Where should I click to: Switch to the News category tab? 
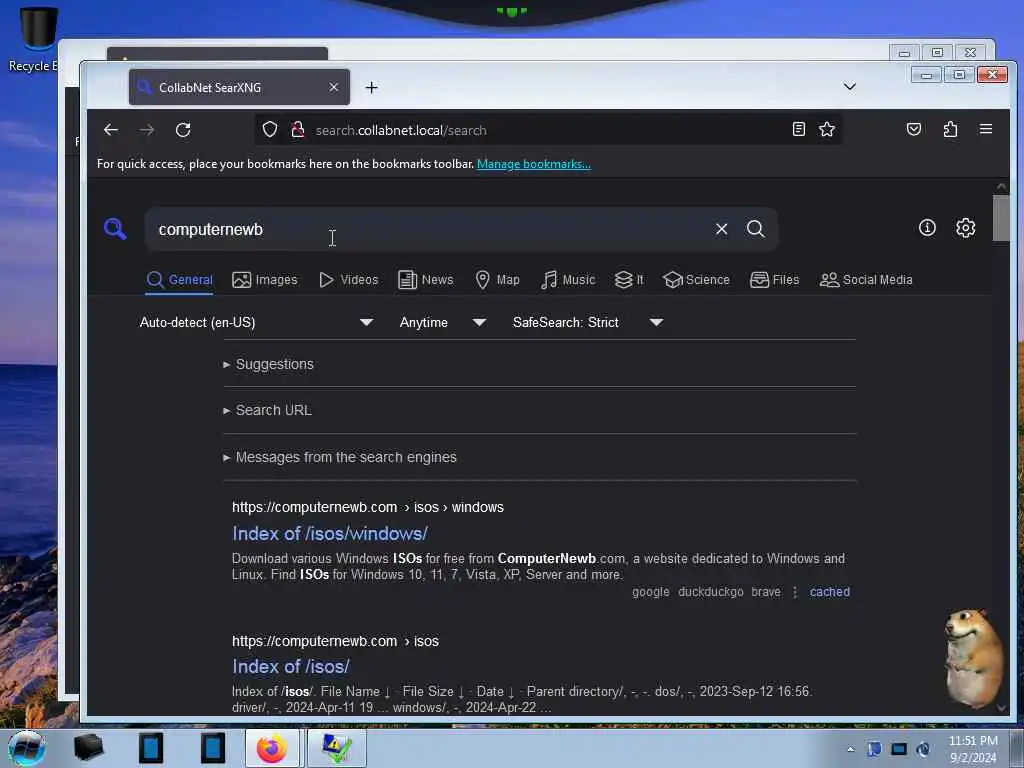coord(426,280)
